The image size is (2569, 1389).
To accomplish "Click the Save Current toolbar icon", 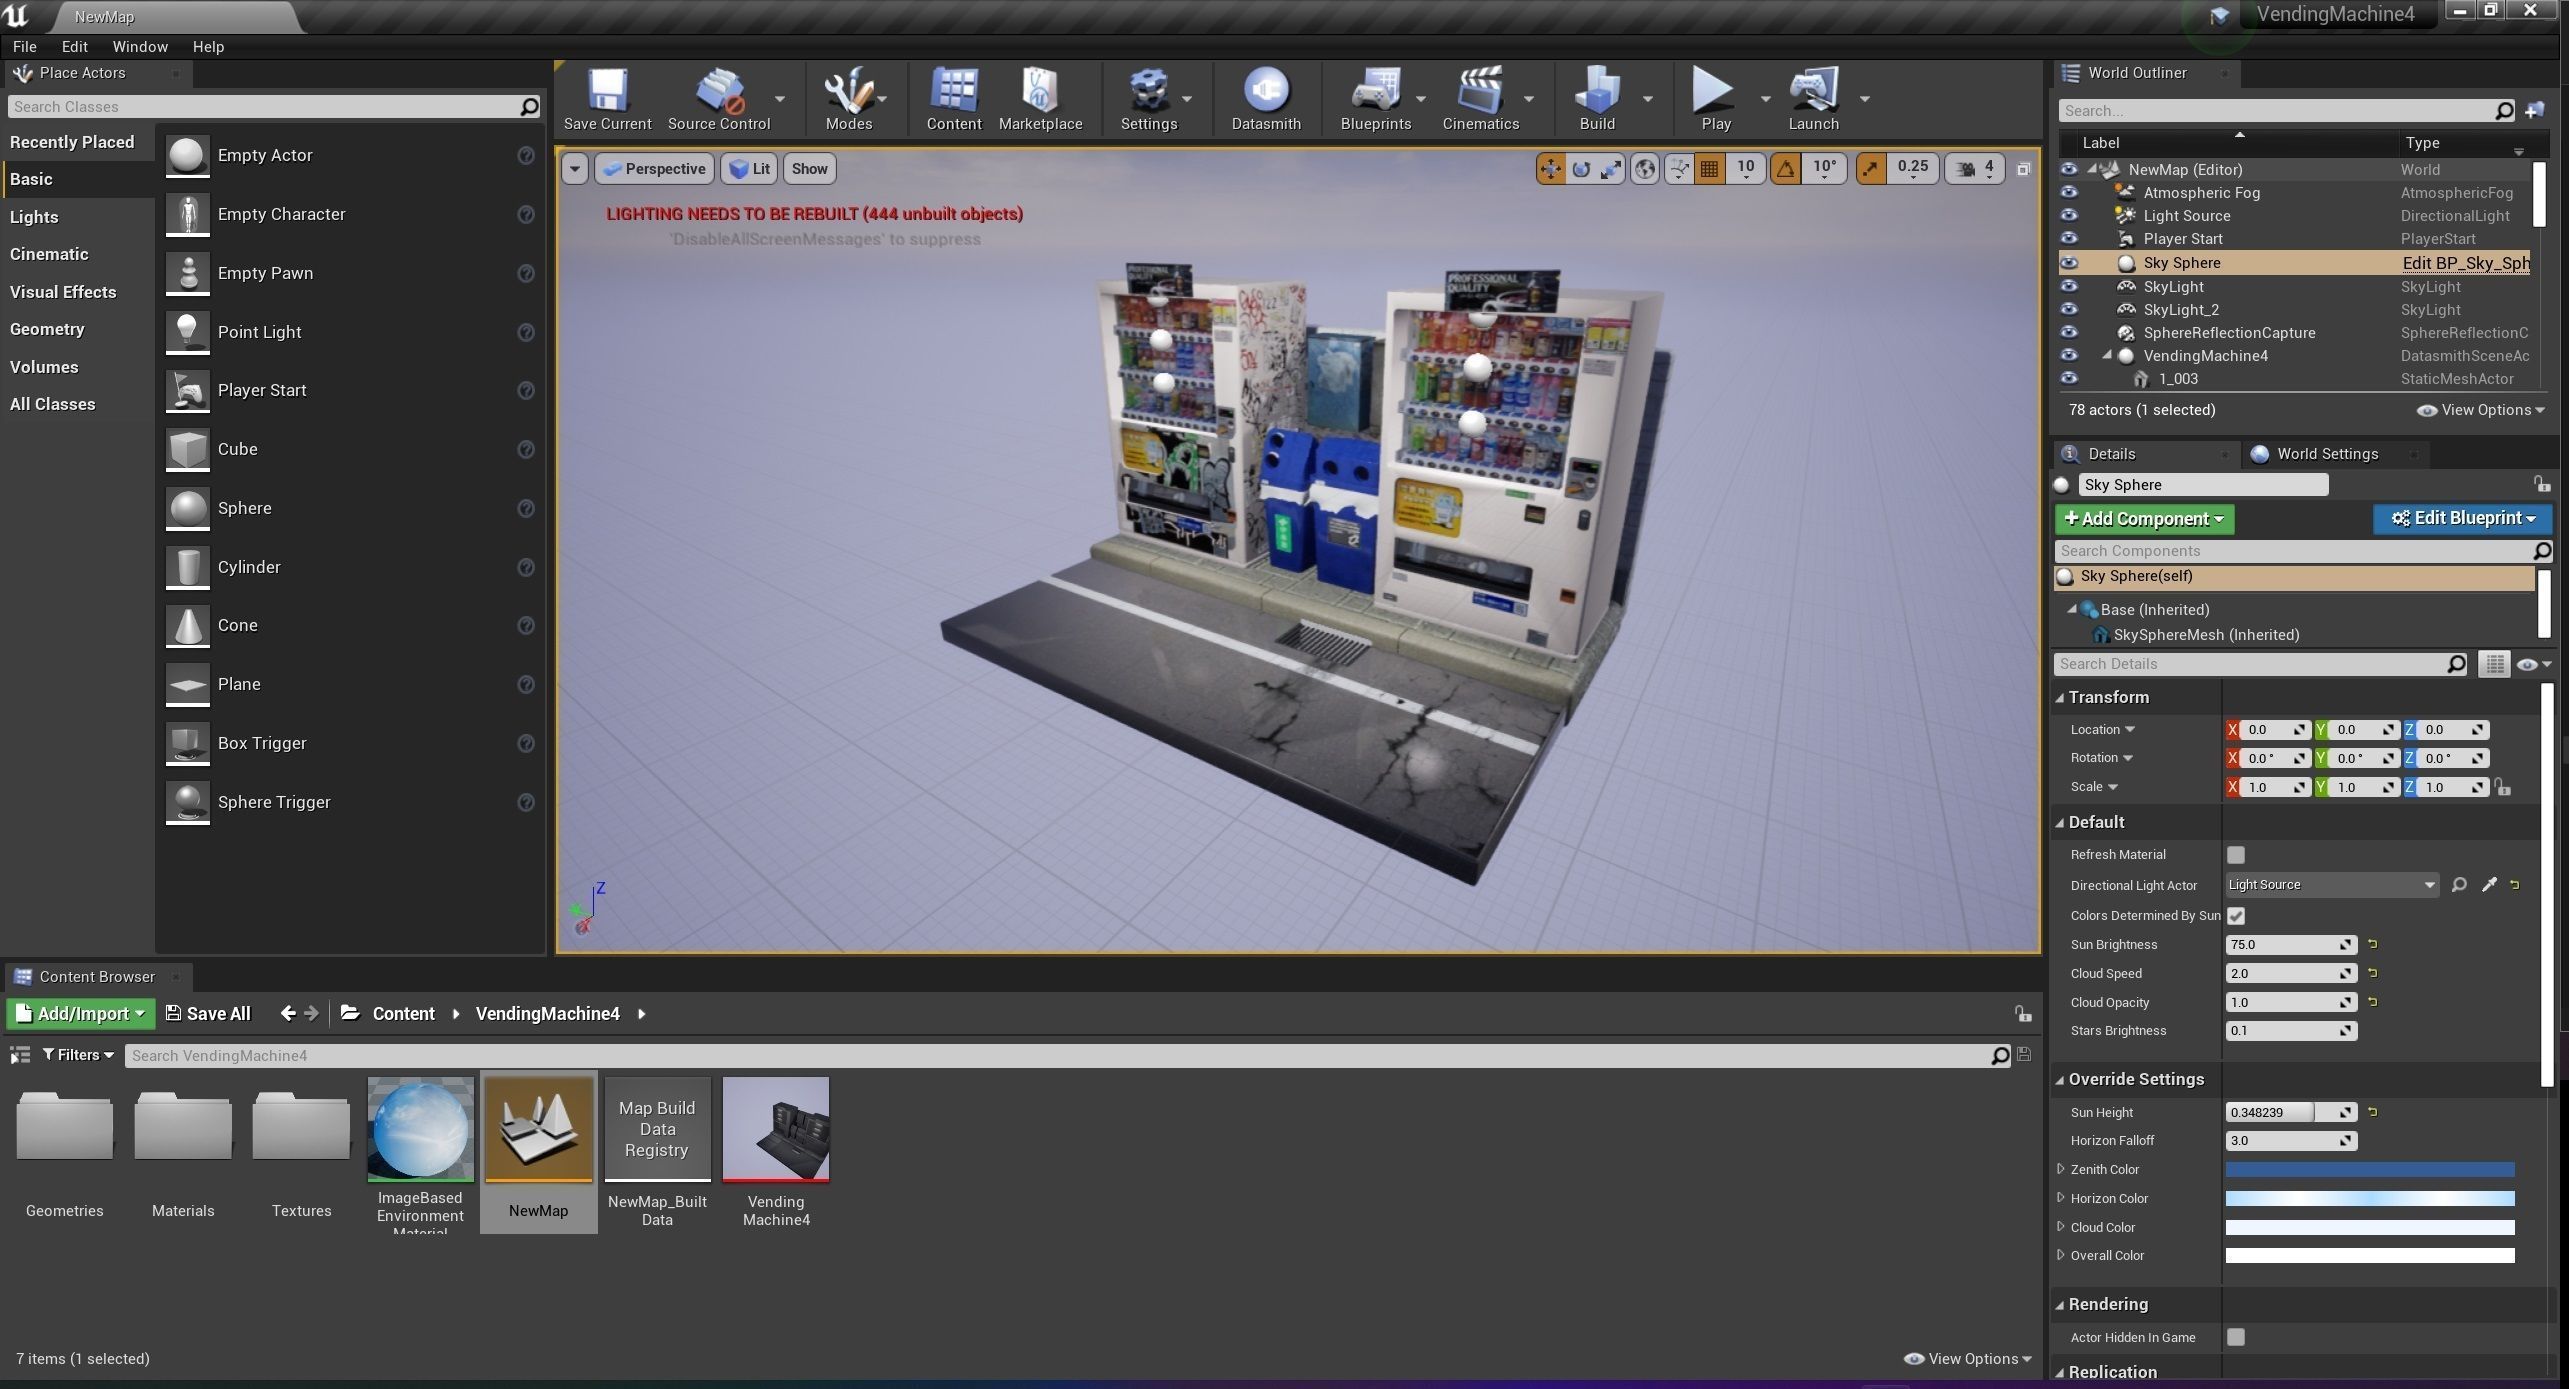I will click(607, 99).
